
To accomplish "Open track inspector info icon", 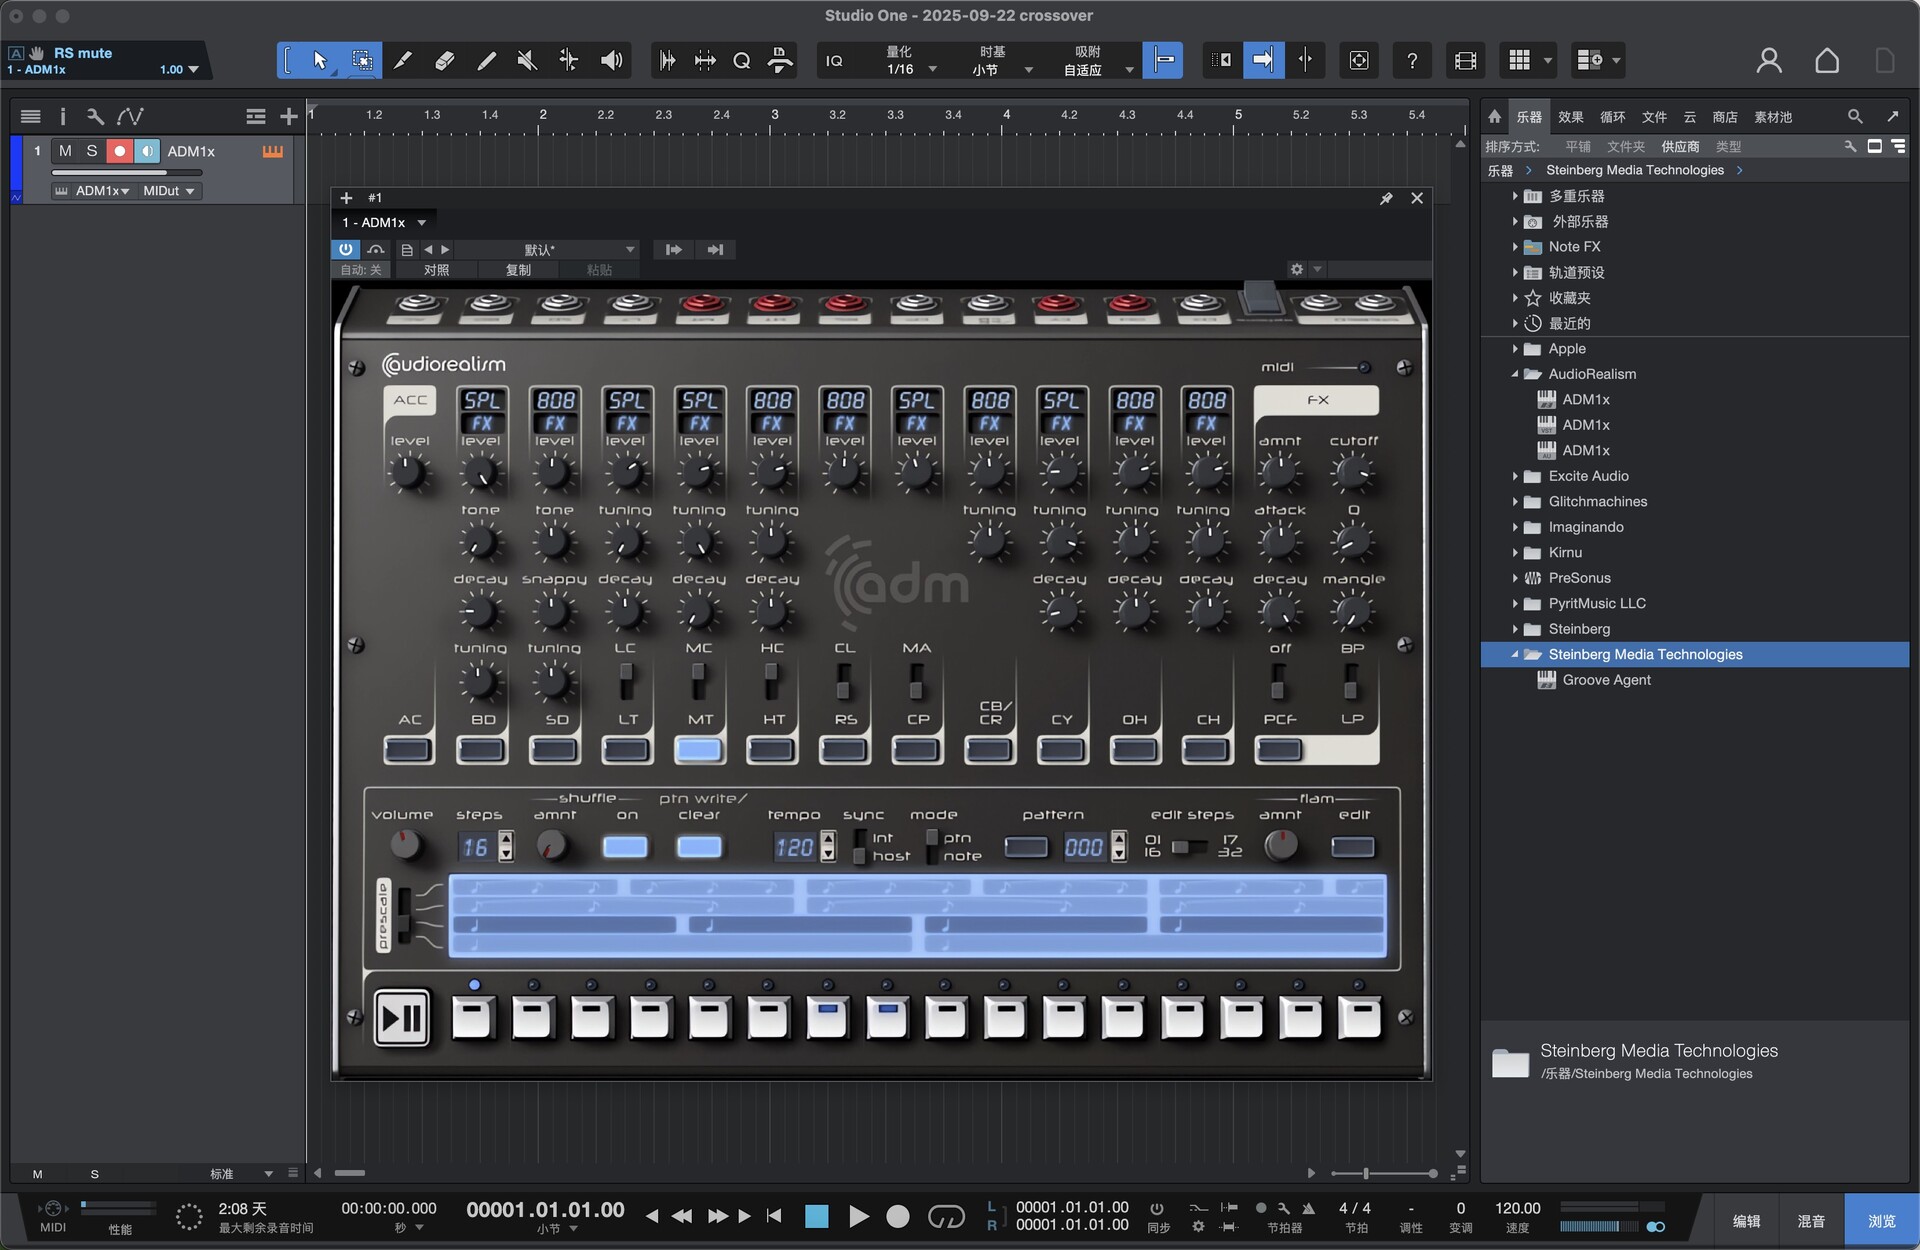I will (x=62, y=117).
